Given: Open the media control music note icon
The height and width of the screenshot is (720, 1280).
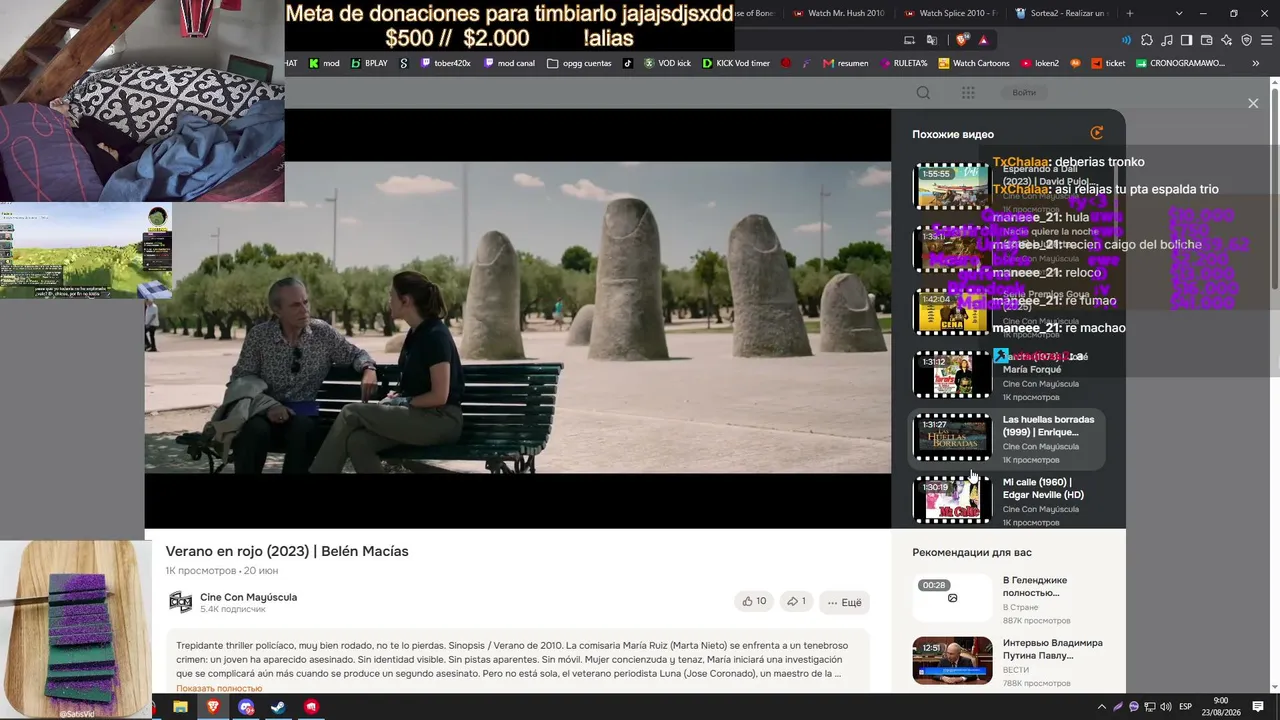Looking at the screenshot, I should click(x=1167, y=40).
